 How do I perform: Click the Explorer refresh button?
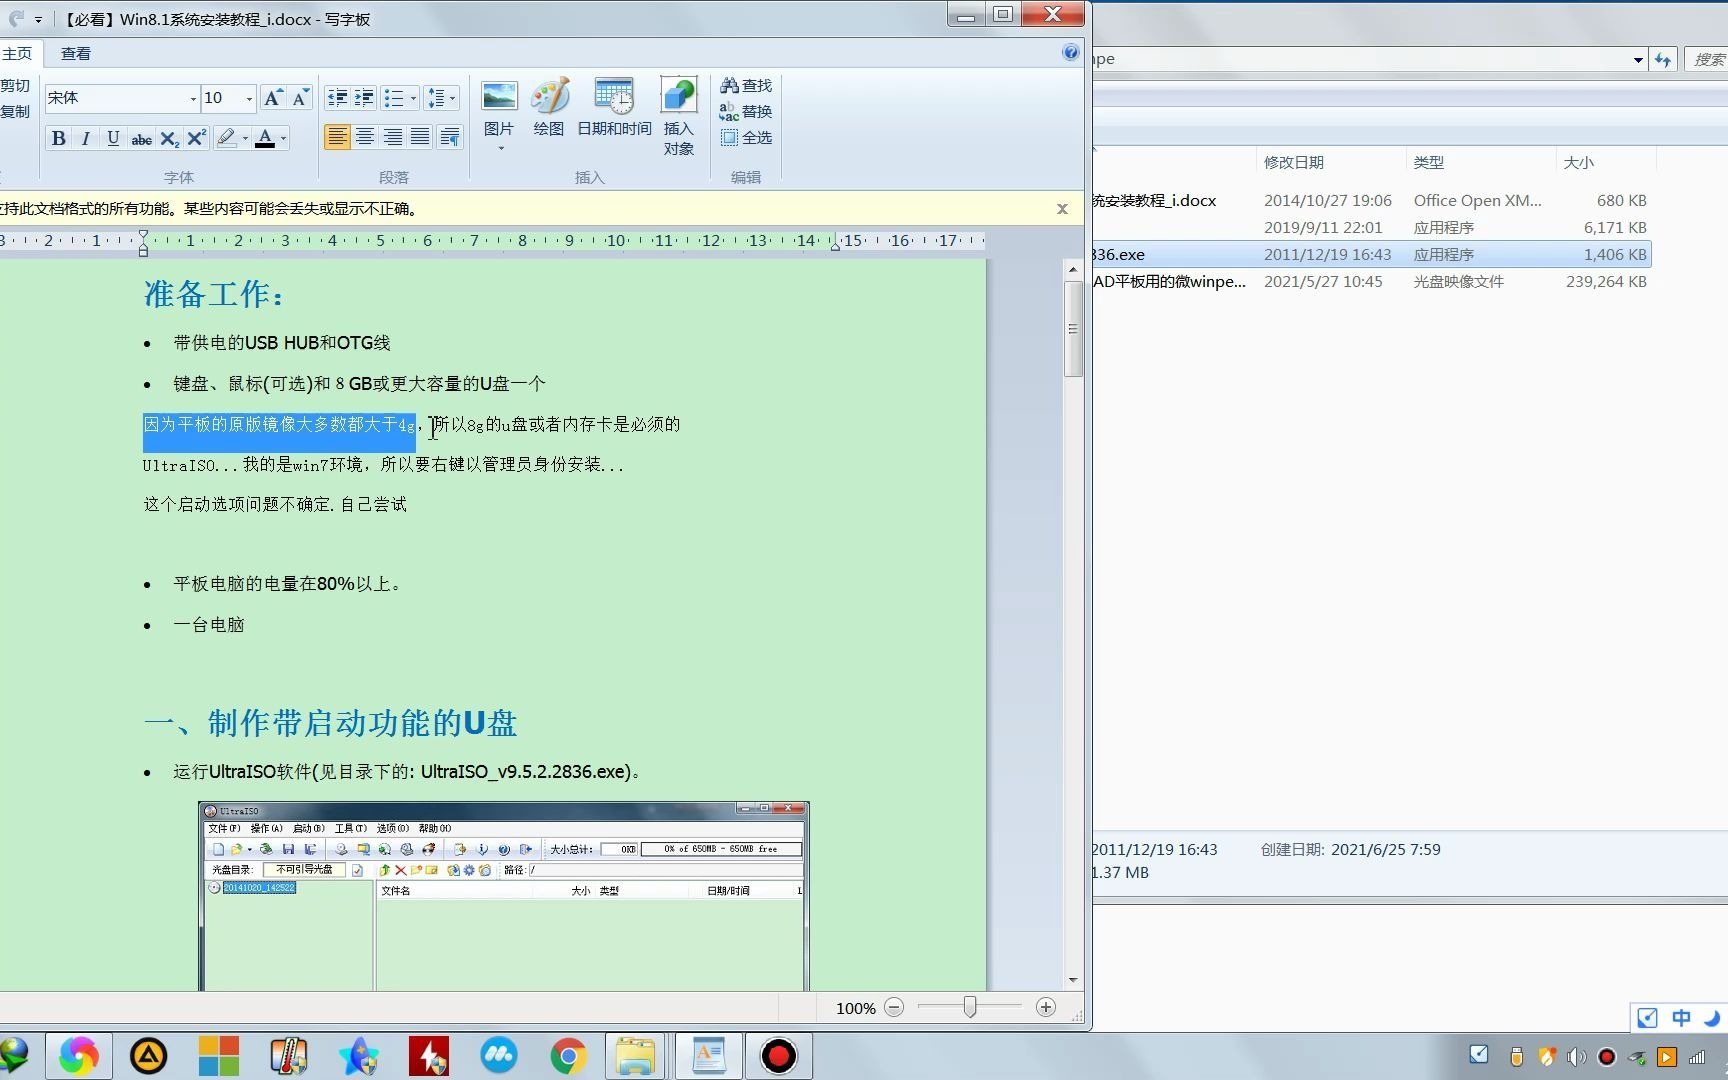point(1663,60)
